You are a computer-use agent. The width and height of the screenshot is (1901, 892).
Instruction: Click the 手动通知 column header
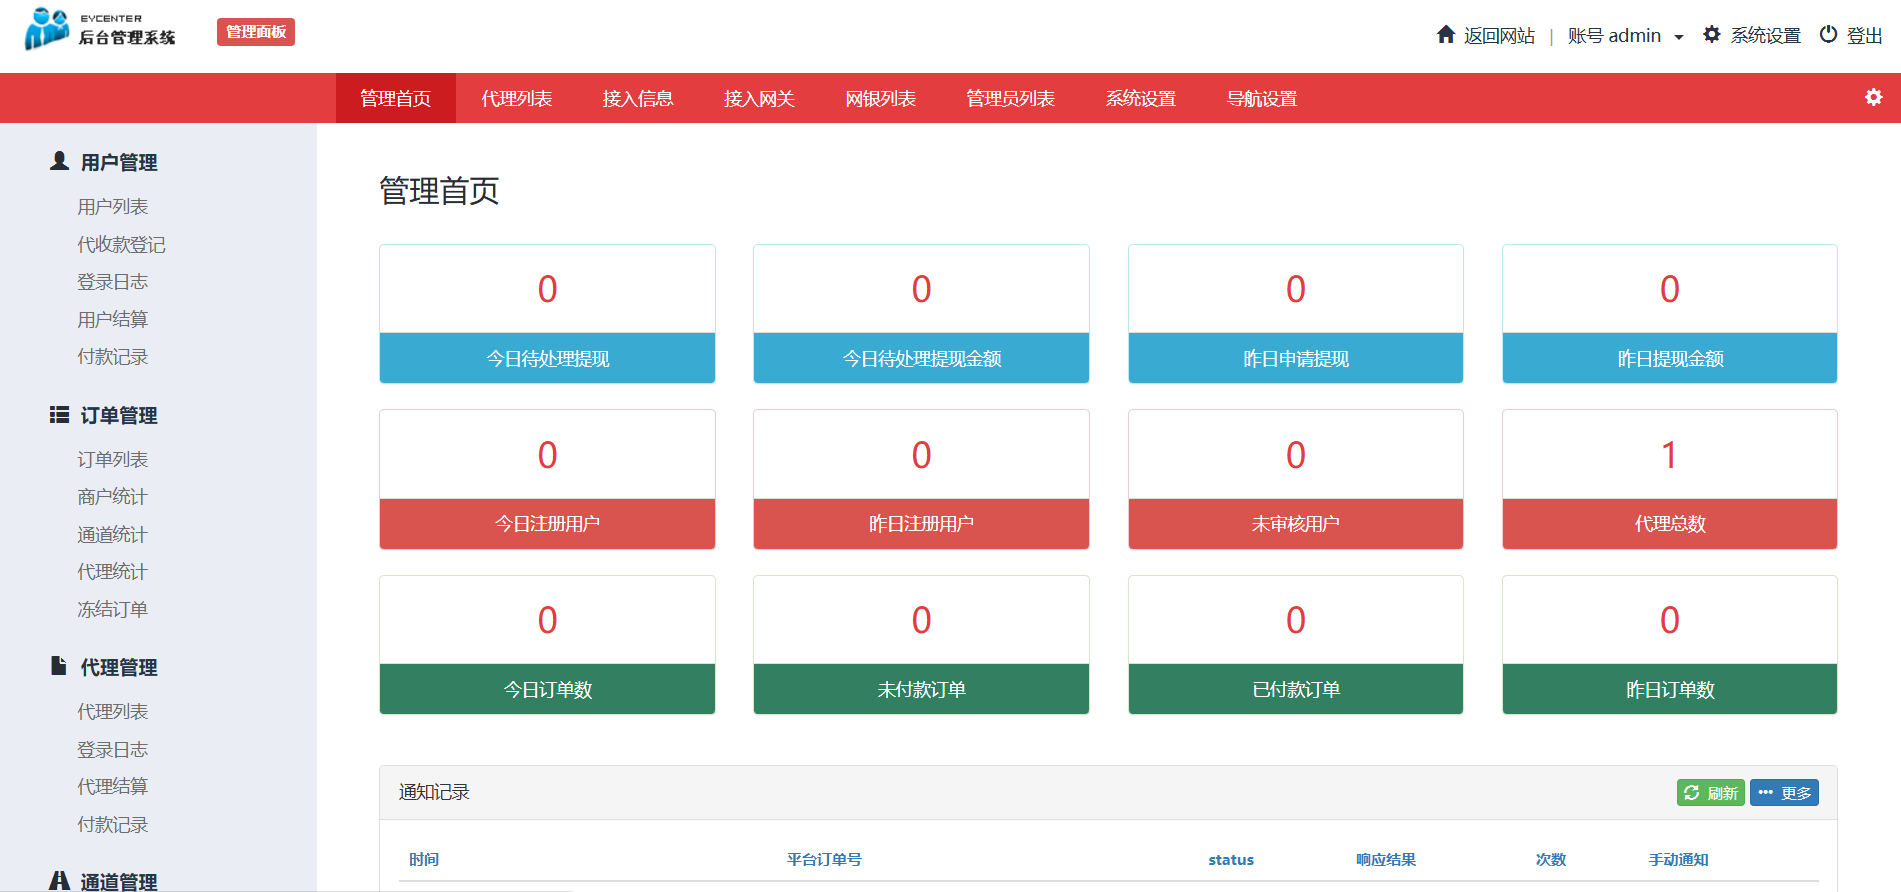pos(1679,860)
